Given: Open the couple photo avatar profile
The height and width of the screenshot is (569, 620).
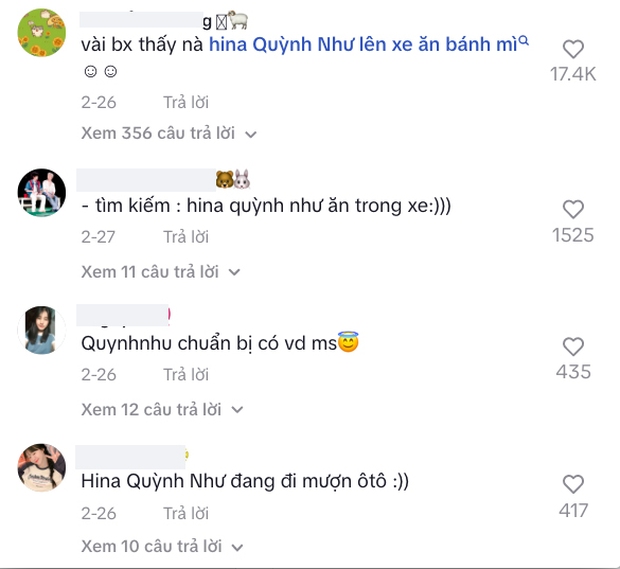Looking at the screenshot, I should pyautogui.click(x=42, y=191).
